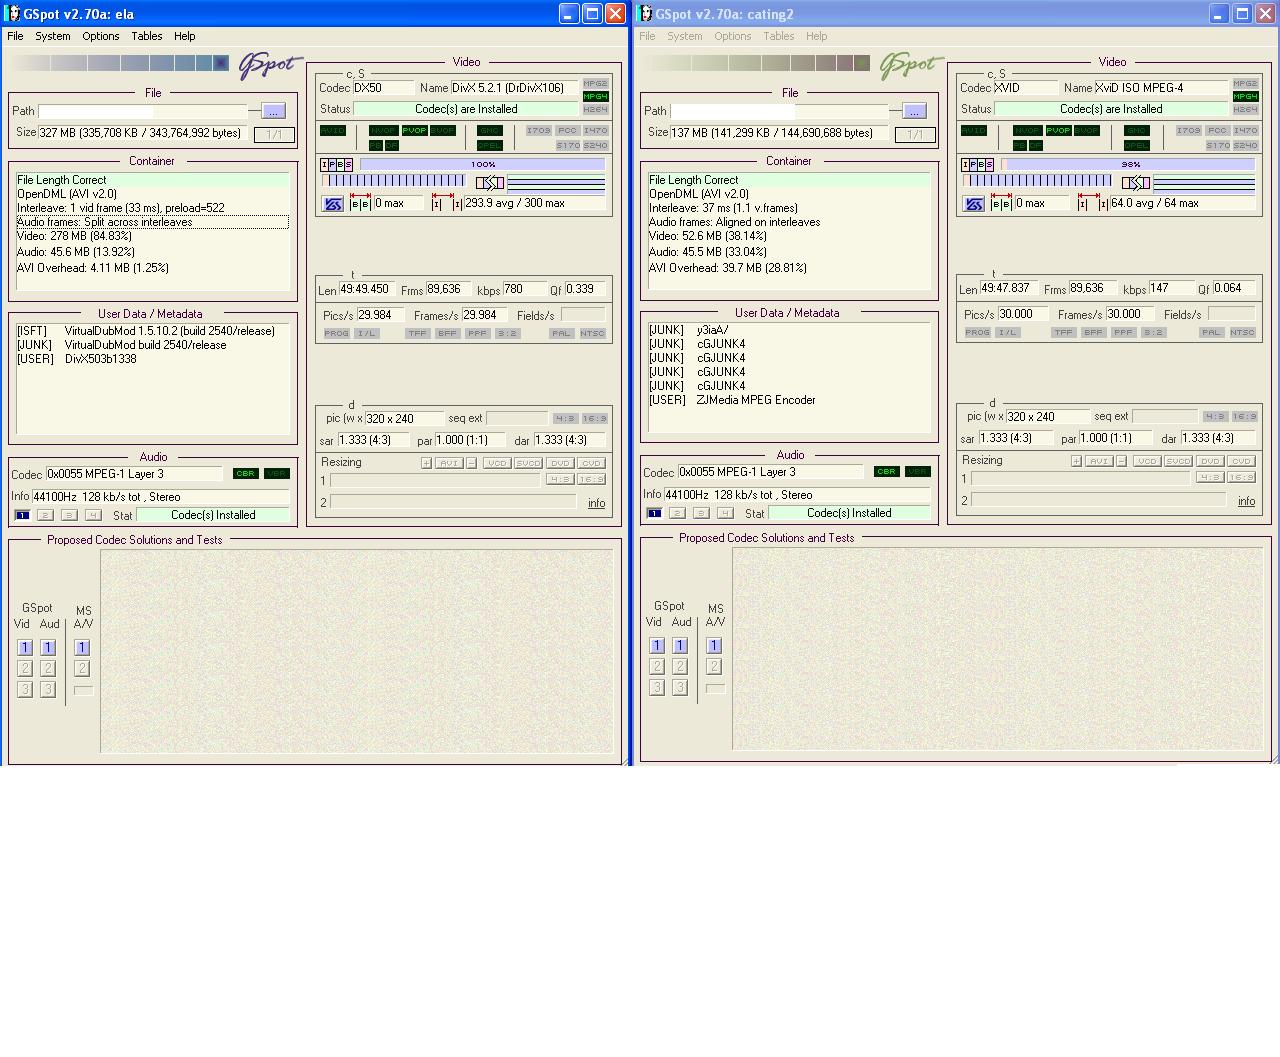Click the GSpot logo in the ela window
Viewport: 1280px width, 1057px height.
pos(270,66)
